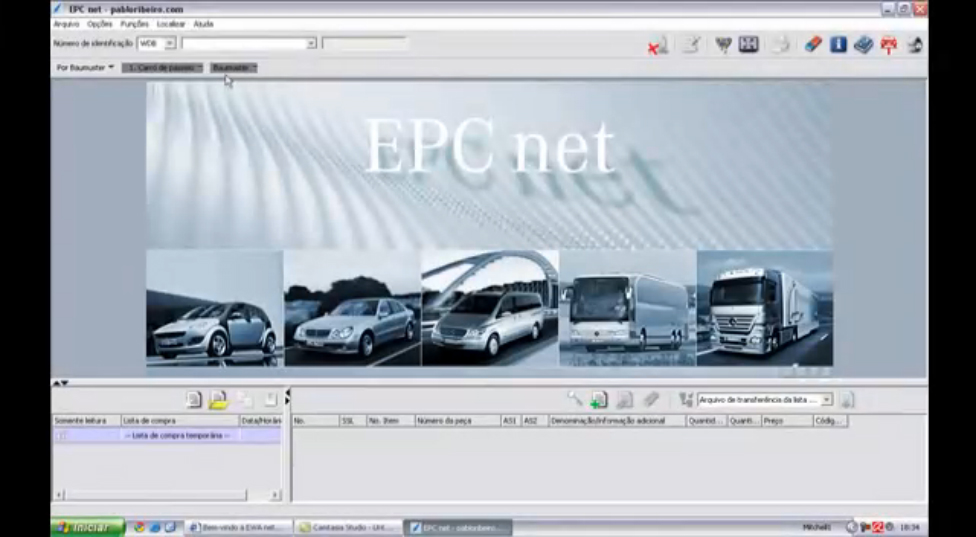The height and width of the screenshot is (537, 976).
Task: Click the Mercedes bus thumbnail image
Action: tap(627, 308)
